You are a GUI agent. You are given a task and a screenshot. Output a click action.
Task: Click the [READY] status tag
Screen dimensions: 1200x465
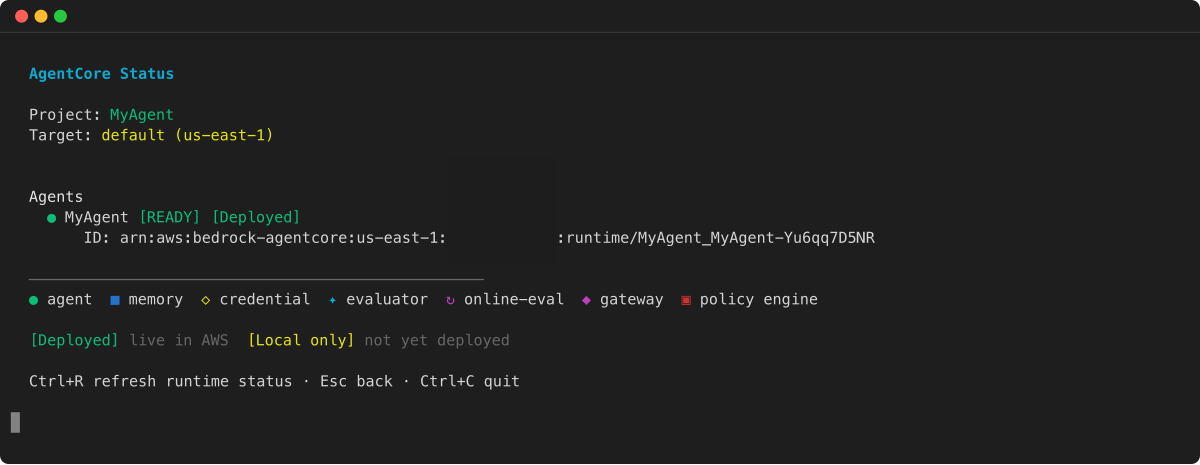pos(169,217)
